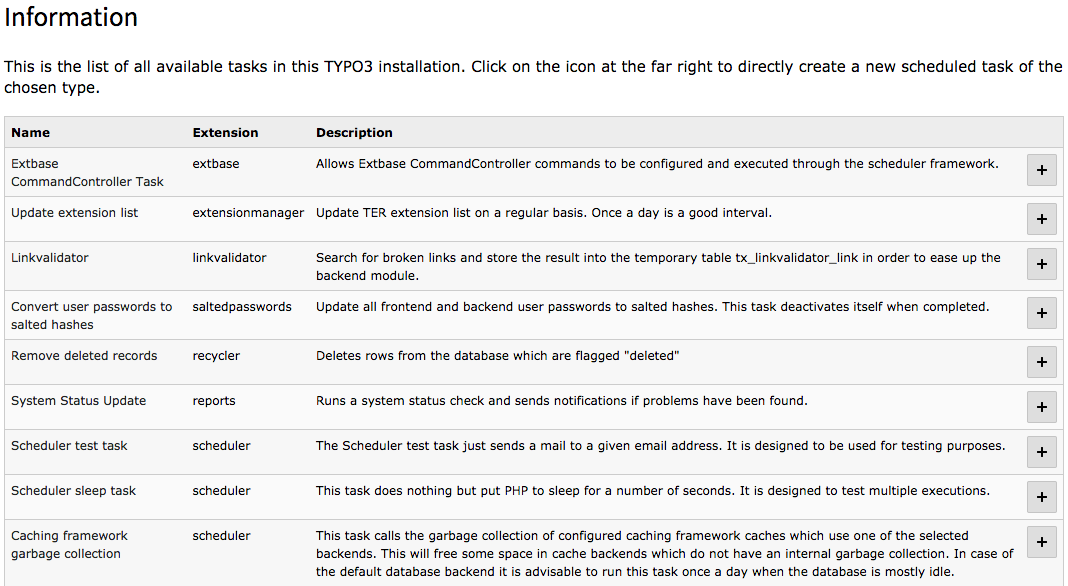Create Update extension list task via plus icon
1068x586 pixels.
coord(1041,219)
